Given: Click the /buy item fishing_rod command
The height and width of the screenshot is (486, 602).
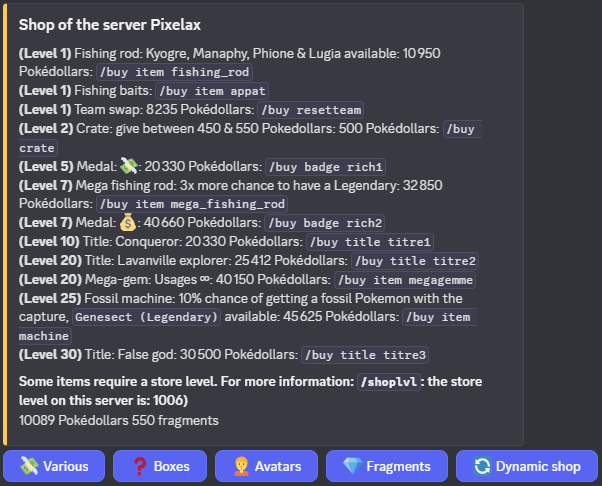Looking at the screenshot, I should 174,72.
